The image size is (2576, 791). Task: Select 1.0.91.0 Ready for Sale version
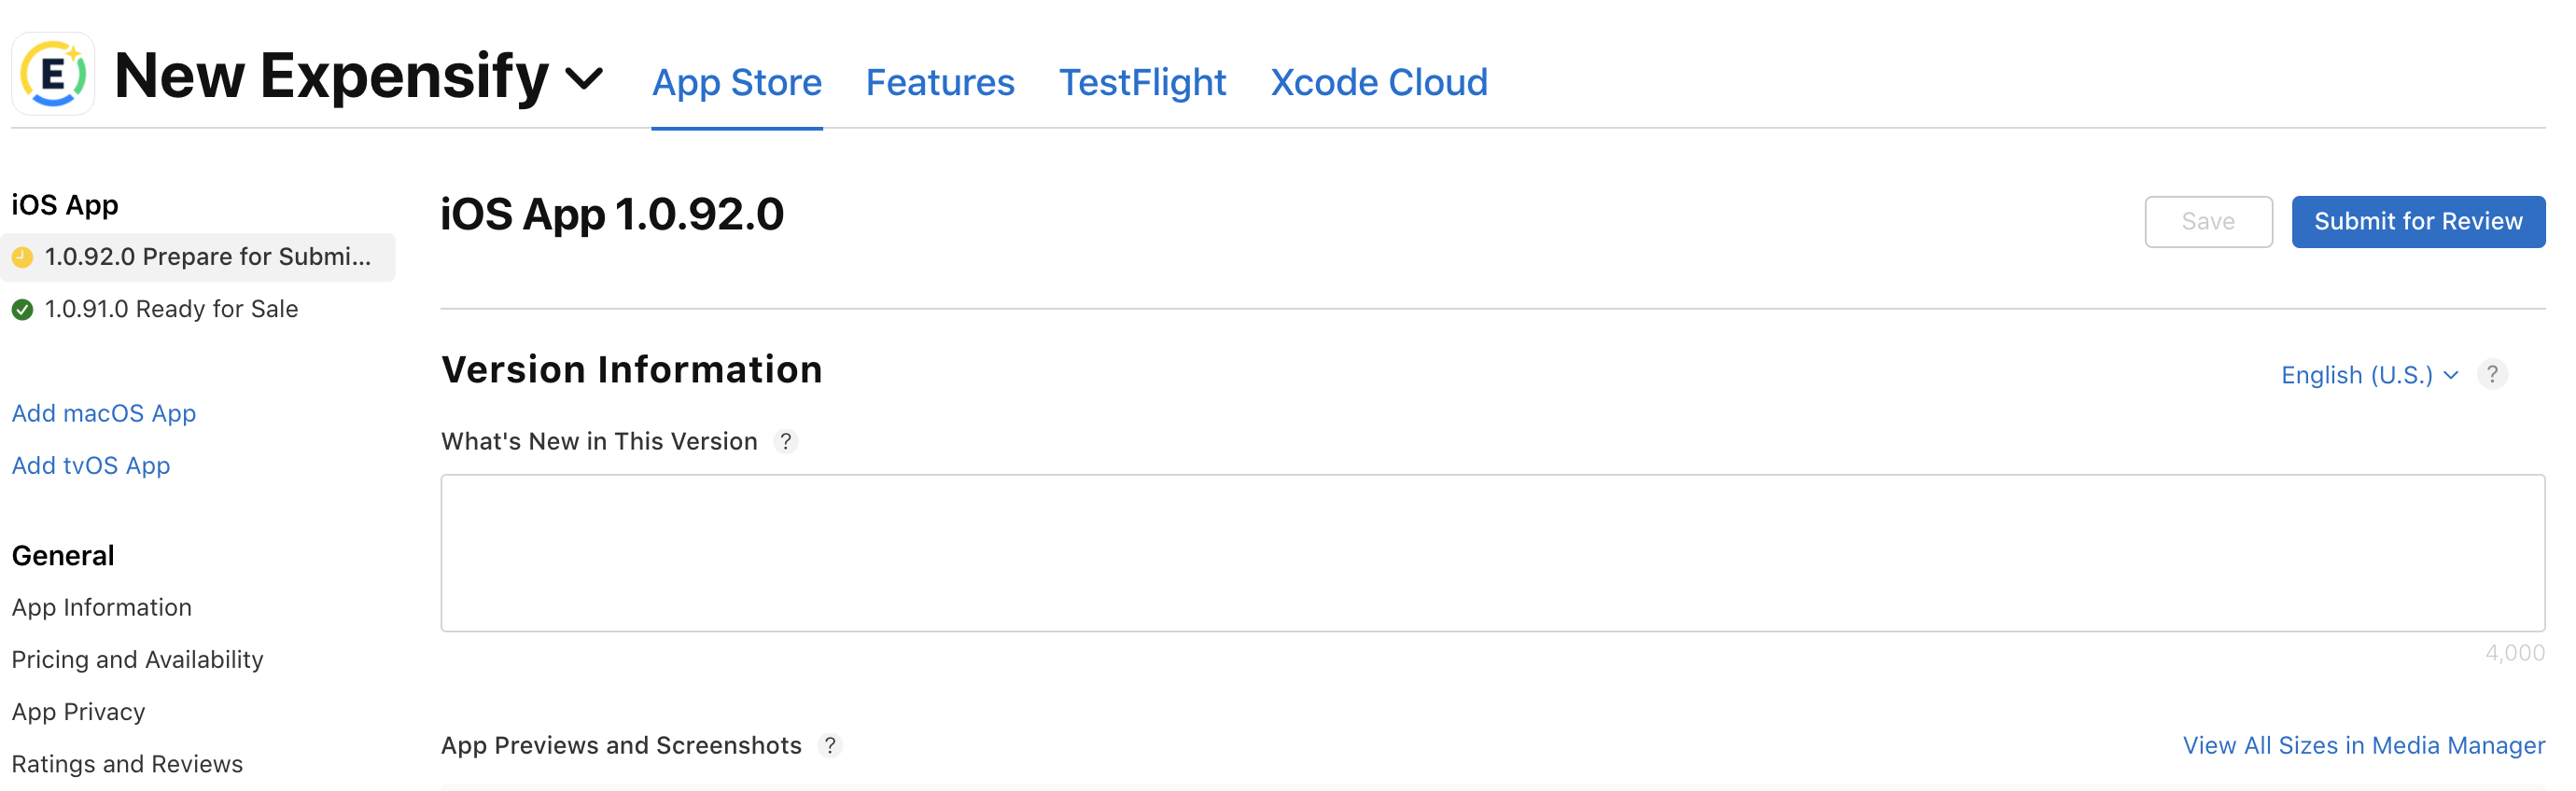pyautogui.click(x=171, y=309)
